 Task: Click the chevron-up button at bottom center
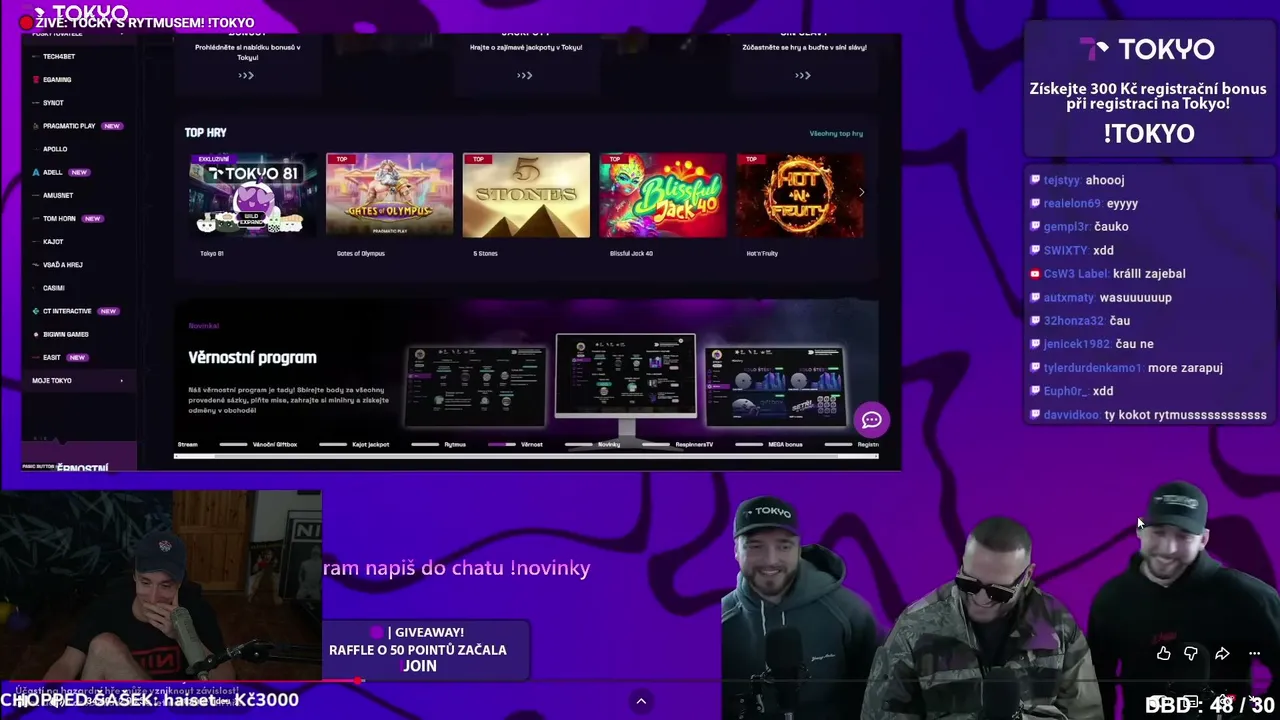tap(641, 701)
